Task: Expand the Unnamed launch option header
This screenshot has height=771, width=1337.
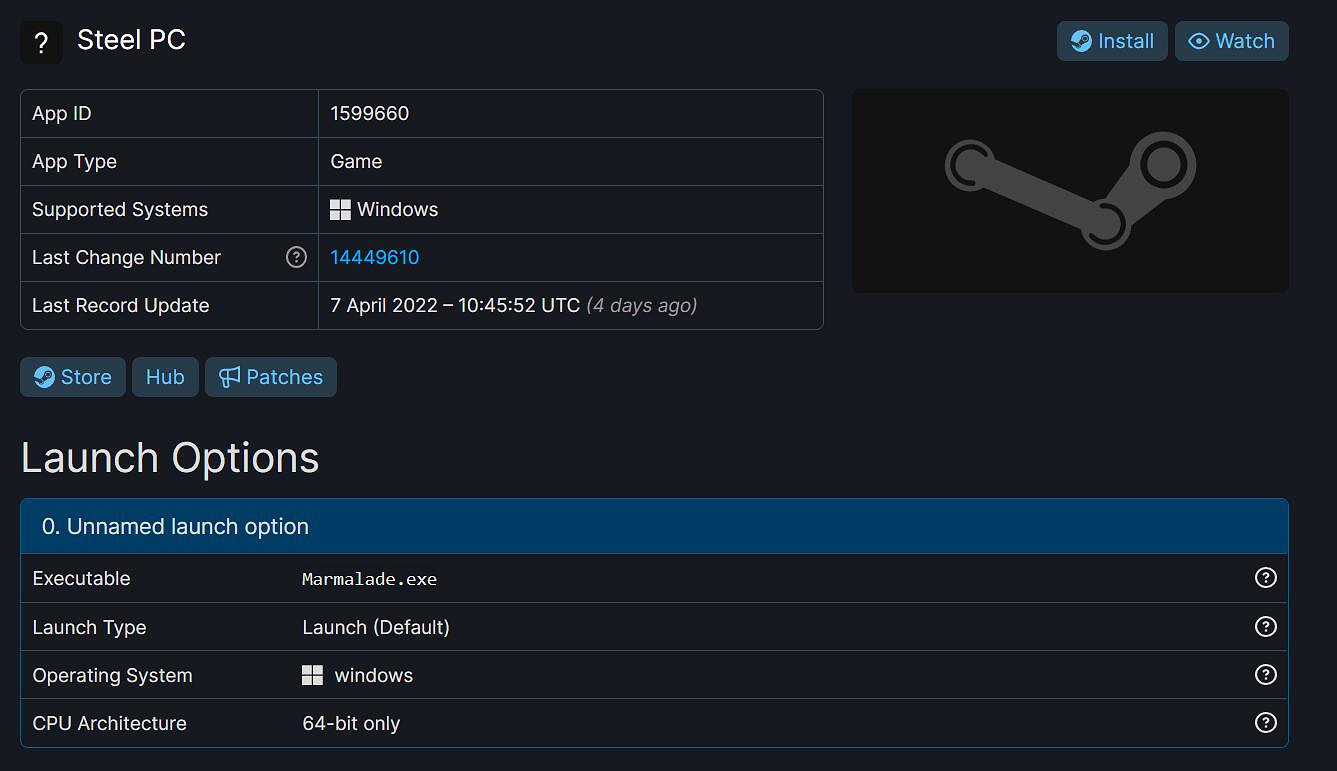Action: point(654,525)
